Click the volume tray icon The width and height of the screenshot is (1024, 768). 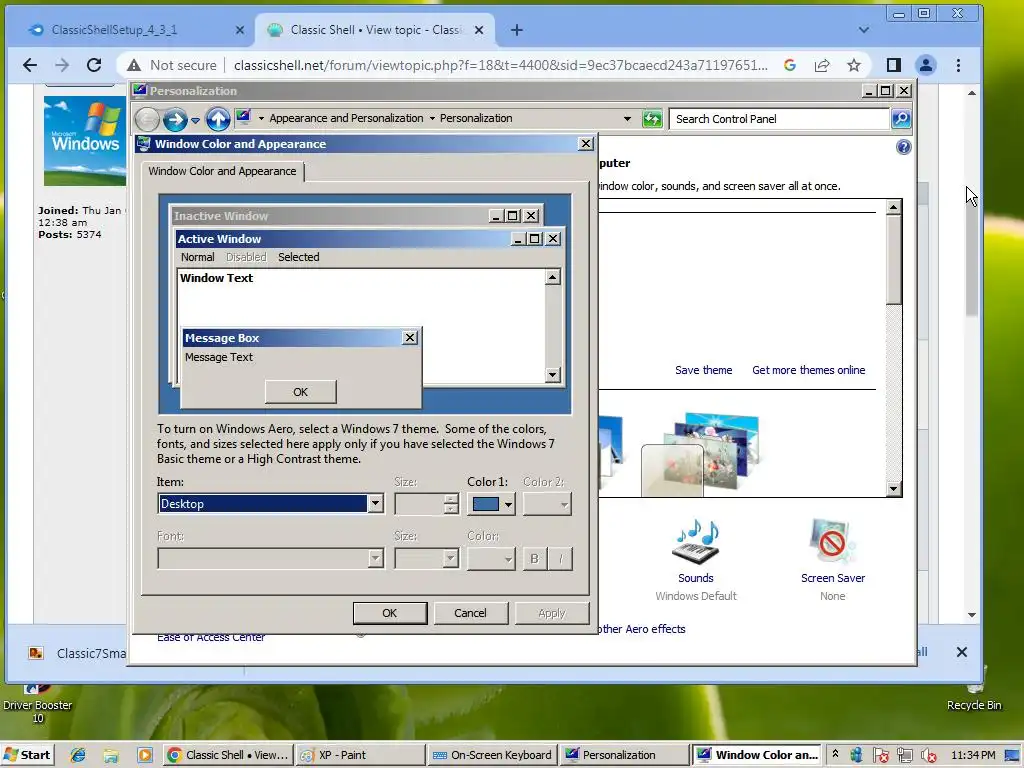[x=927, y=756]
